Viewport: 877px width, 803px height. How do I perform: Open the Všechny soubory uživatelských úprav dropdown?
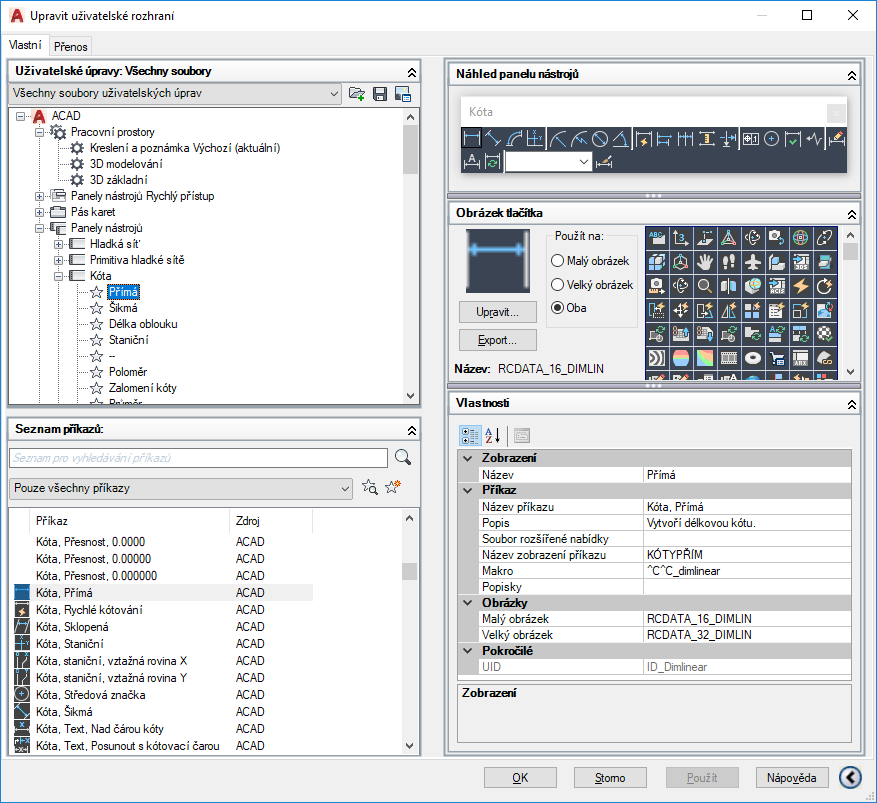pos(175,93)
